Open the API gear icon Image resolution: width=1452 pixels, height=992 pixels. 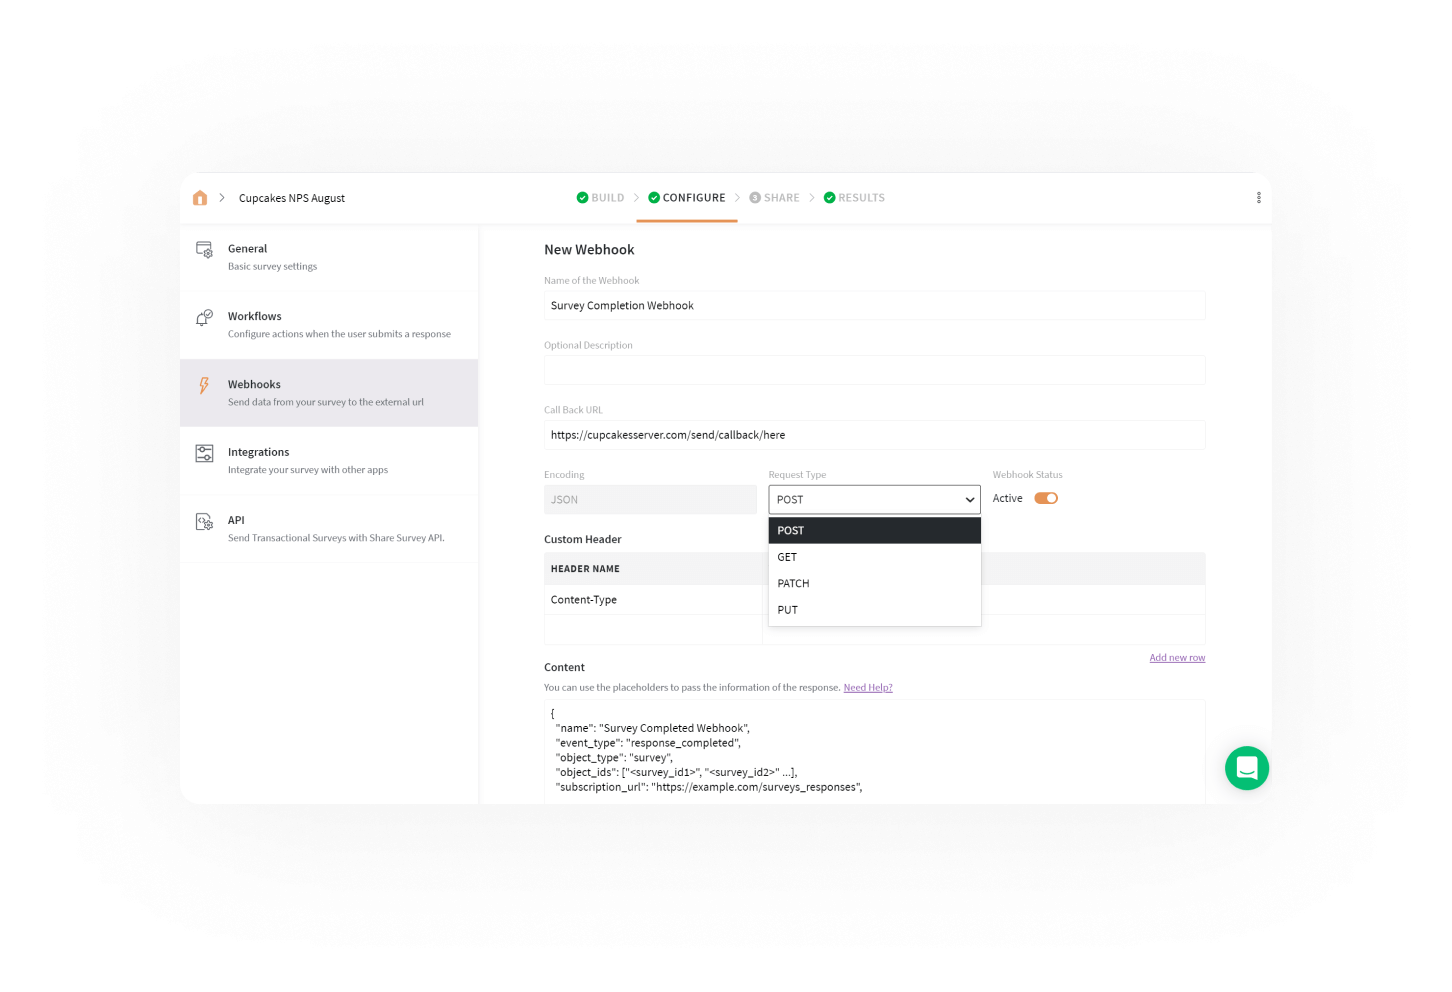204,522
